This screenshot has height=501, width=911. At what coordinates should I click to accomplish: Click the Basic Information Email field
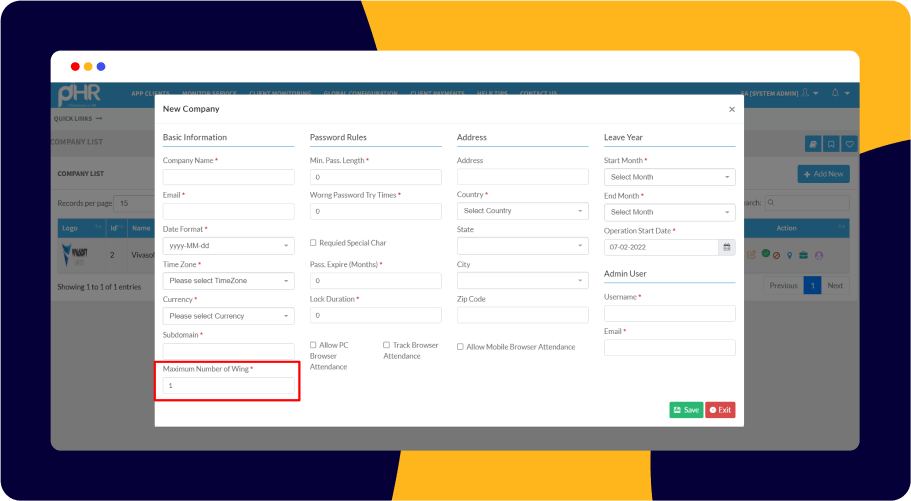coord(228,211)
